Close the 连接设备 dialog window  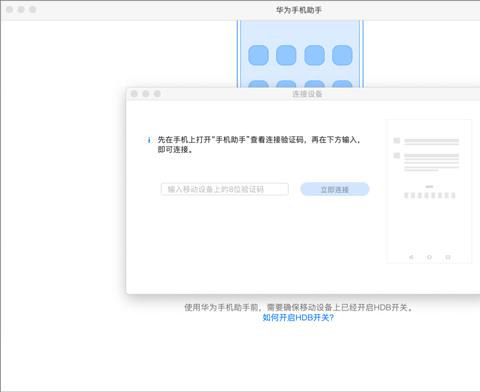pyautogui.click(x=134, y=94)
